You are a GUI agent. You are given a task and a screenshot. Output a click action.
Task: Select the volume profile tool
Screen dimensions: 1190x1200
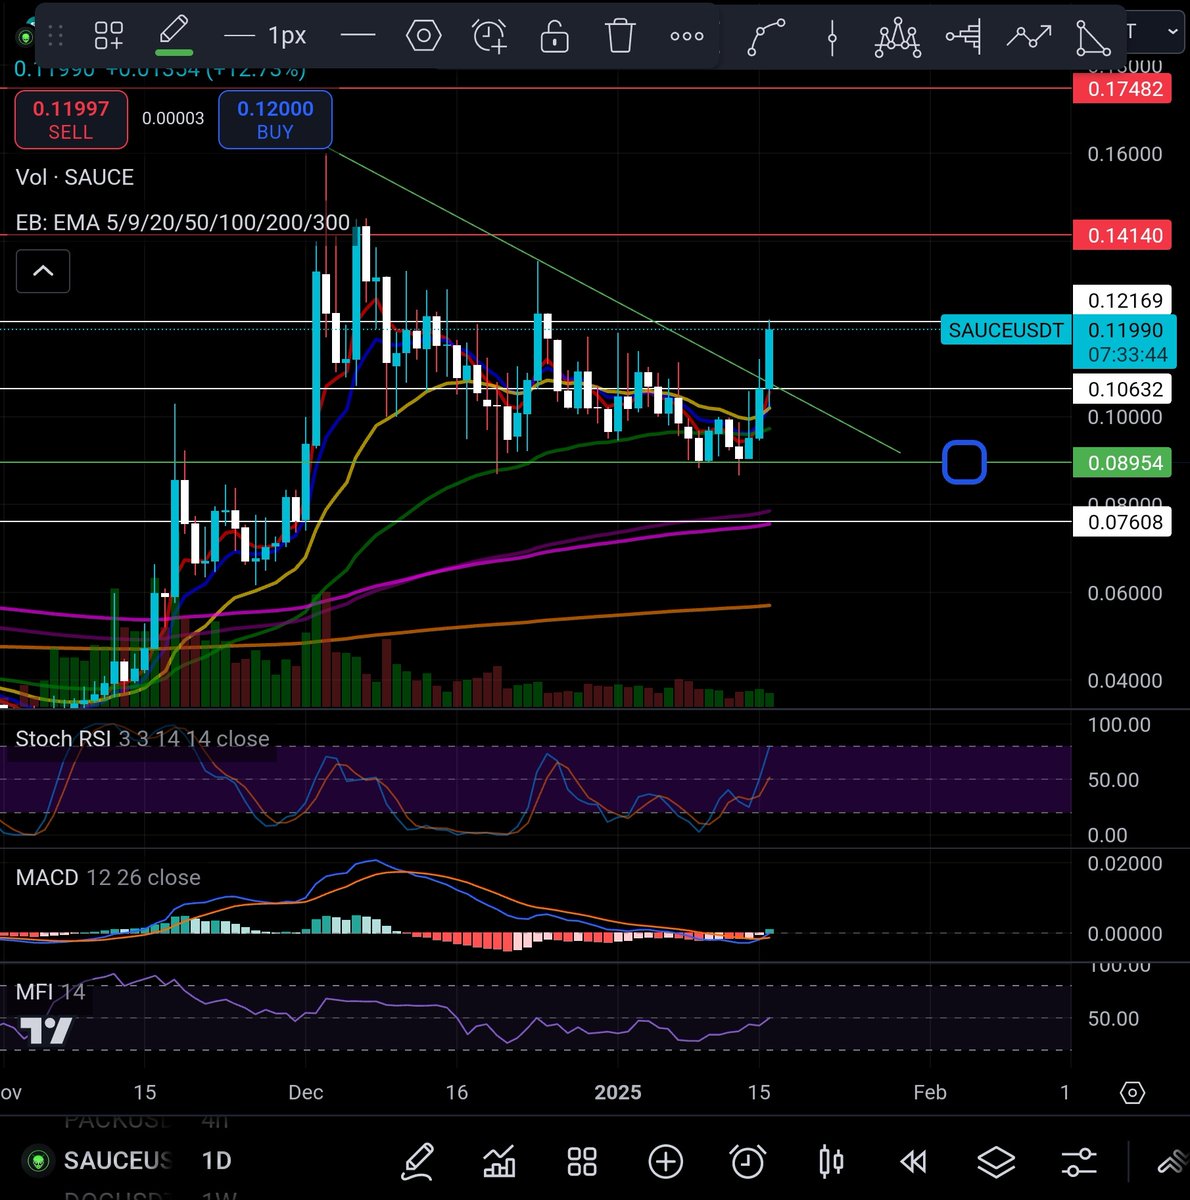(x=964, y=37)
